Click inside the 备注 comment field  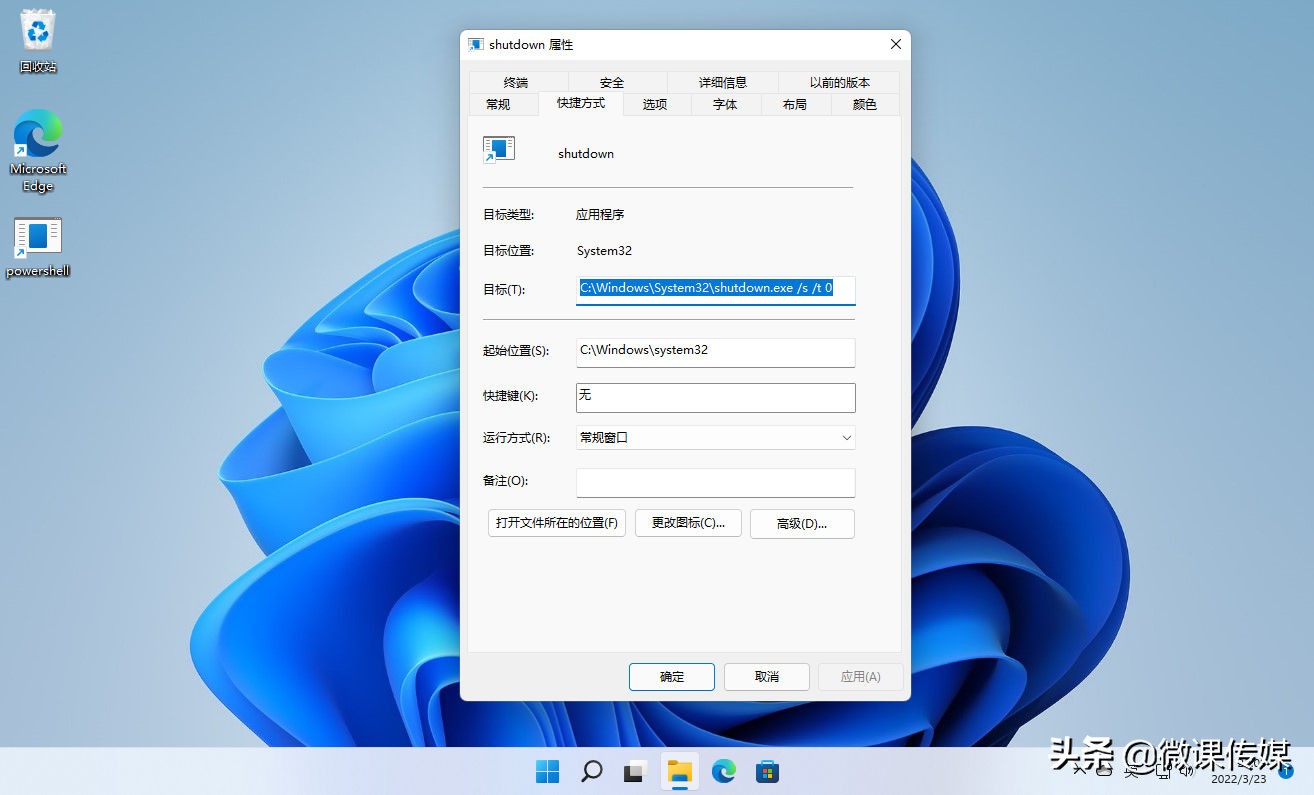(x=715, y=482)
